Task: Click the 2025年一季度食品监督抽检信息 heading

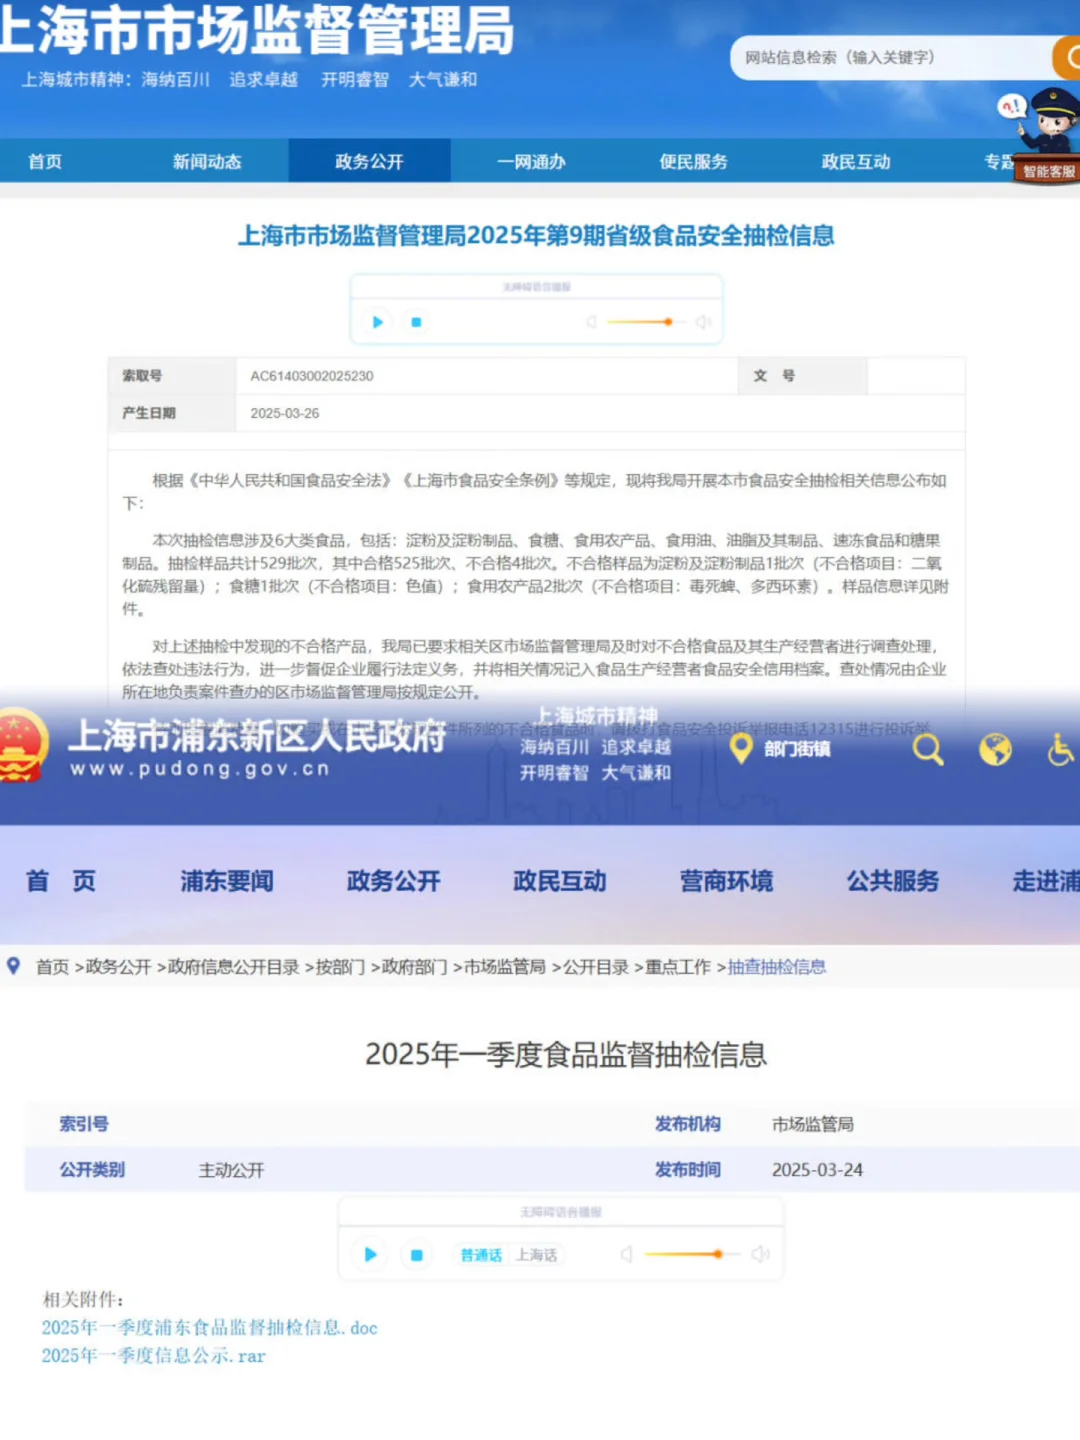Action: (566, 1054)
